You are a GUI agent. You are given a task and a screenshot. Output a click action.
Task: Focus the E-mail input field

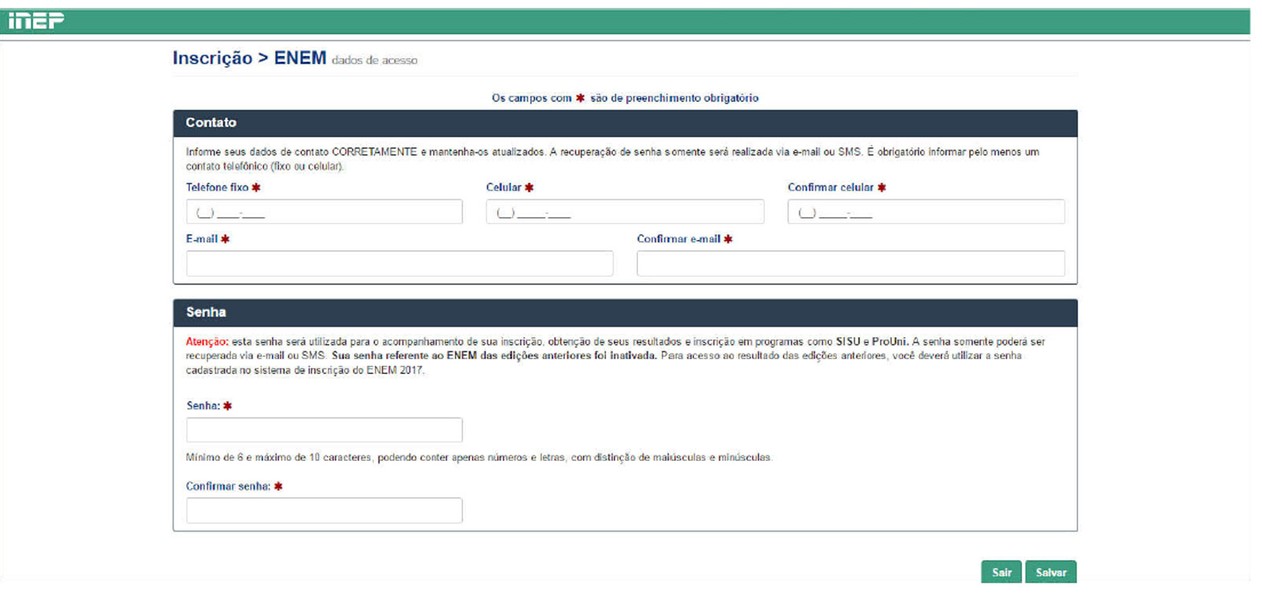[399, 263]
